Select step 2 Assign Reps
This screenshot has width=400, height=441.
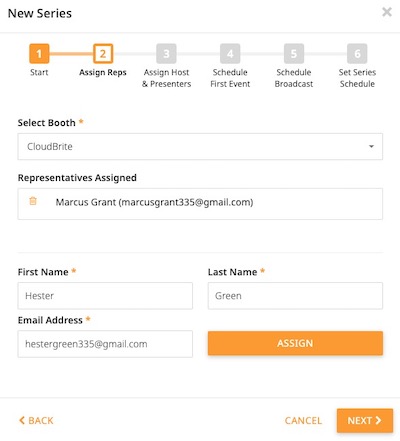pos(103,53)
